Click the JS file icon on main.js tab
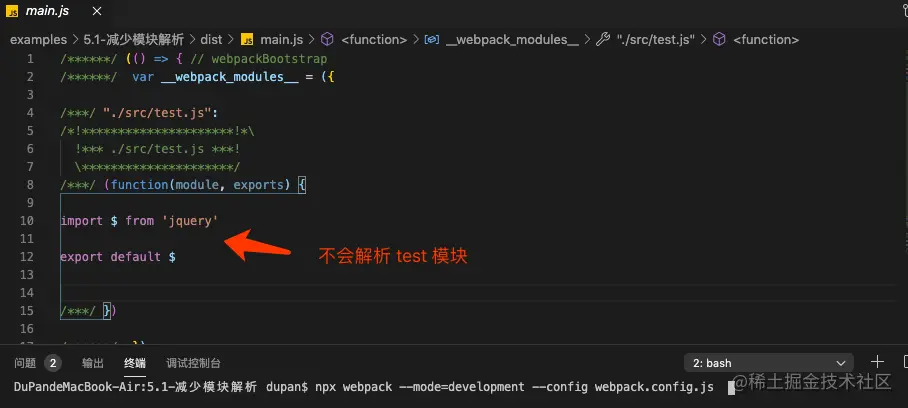Screen dimensions: 908x408 coord(14,12)
